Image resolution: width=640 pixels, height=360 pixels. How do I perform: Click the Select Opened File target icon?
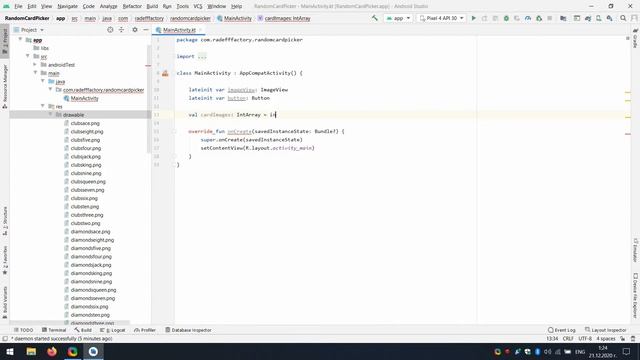[x=110, y=30]
